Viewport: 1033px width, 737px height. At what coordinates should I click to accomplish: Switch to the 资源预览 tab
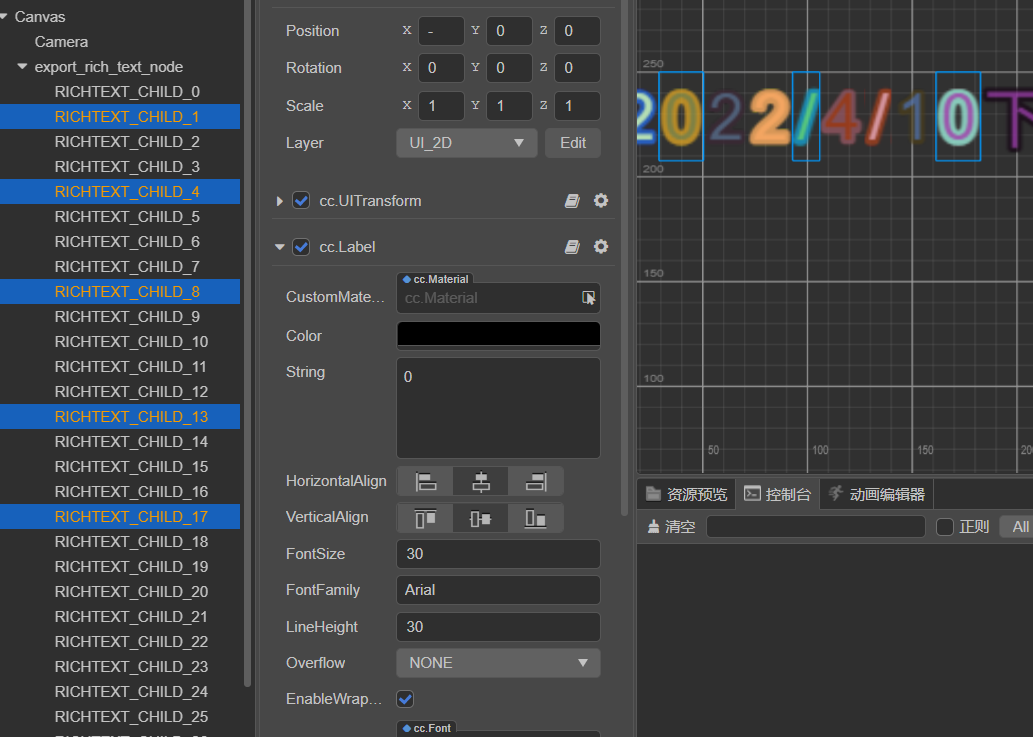686,494
